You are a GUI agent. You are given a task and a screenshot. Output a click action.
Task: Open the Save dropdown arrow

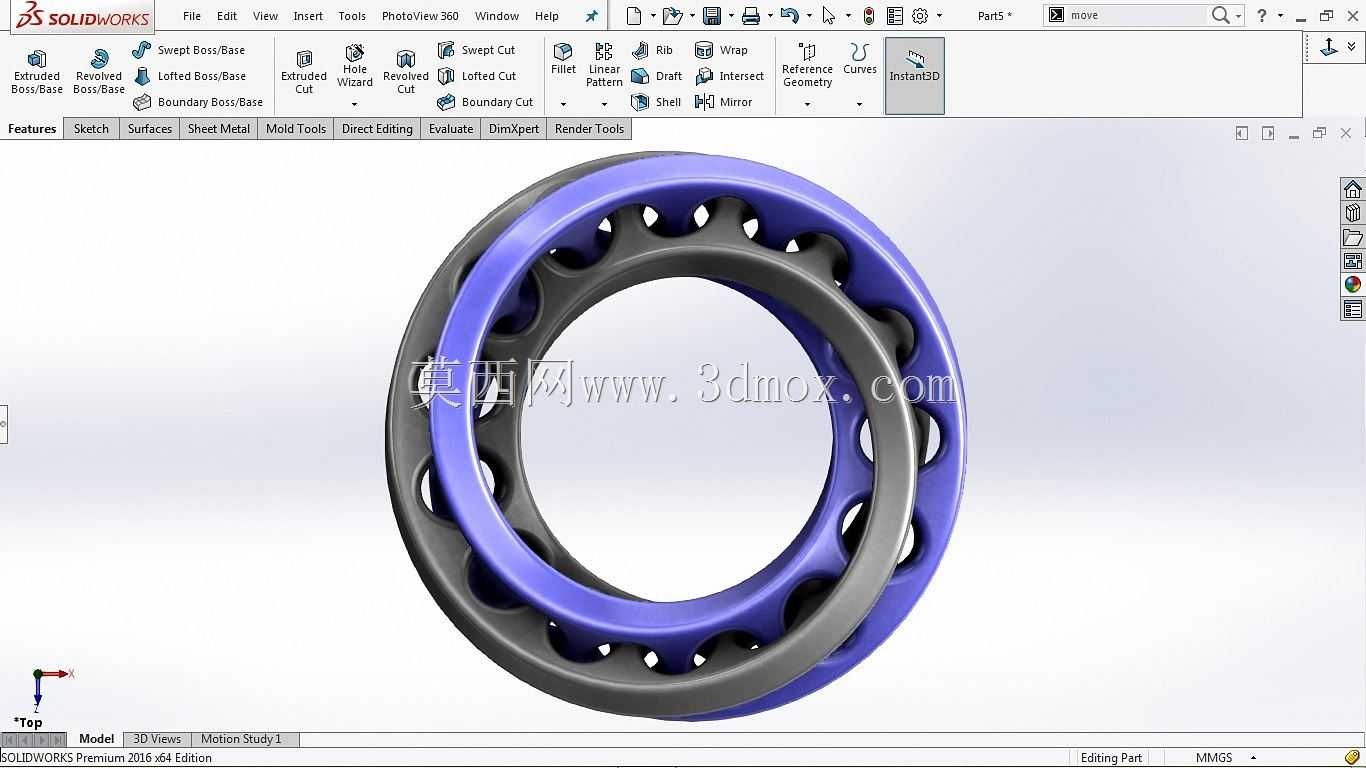[x=731, y=16]
